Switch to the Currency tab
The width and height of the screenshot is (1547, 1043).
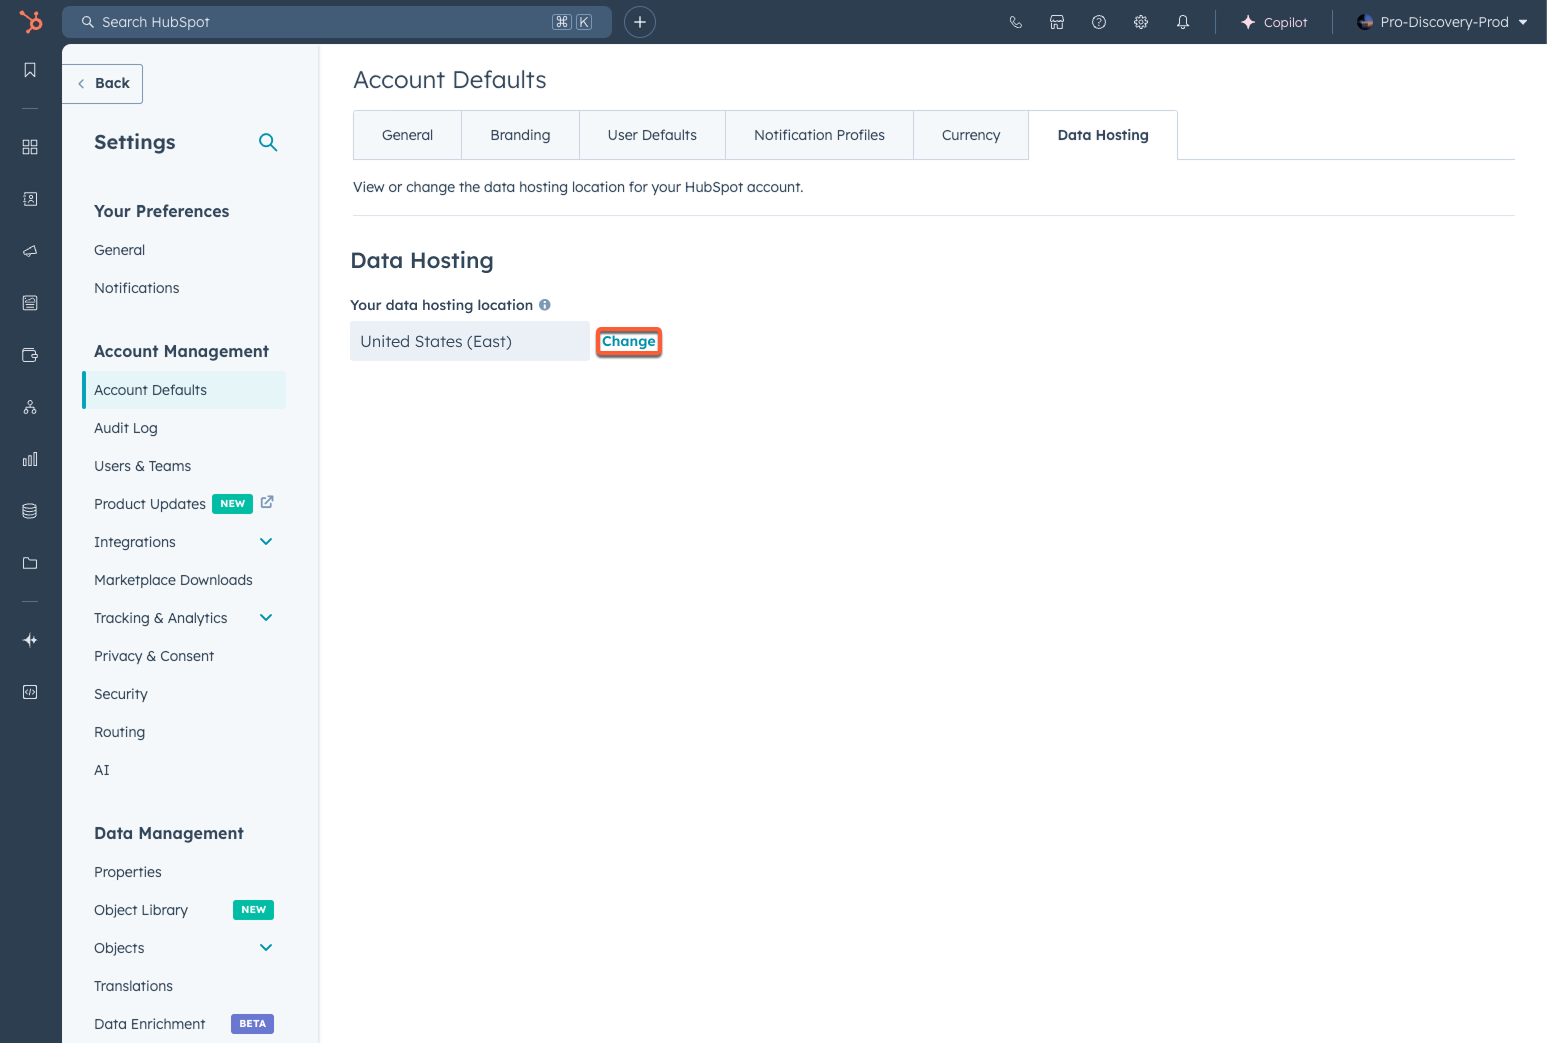[970, 134]
